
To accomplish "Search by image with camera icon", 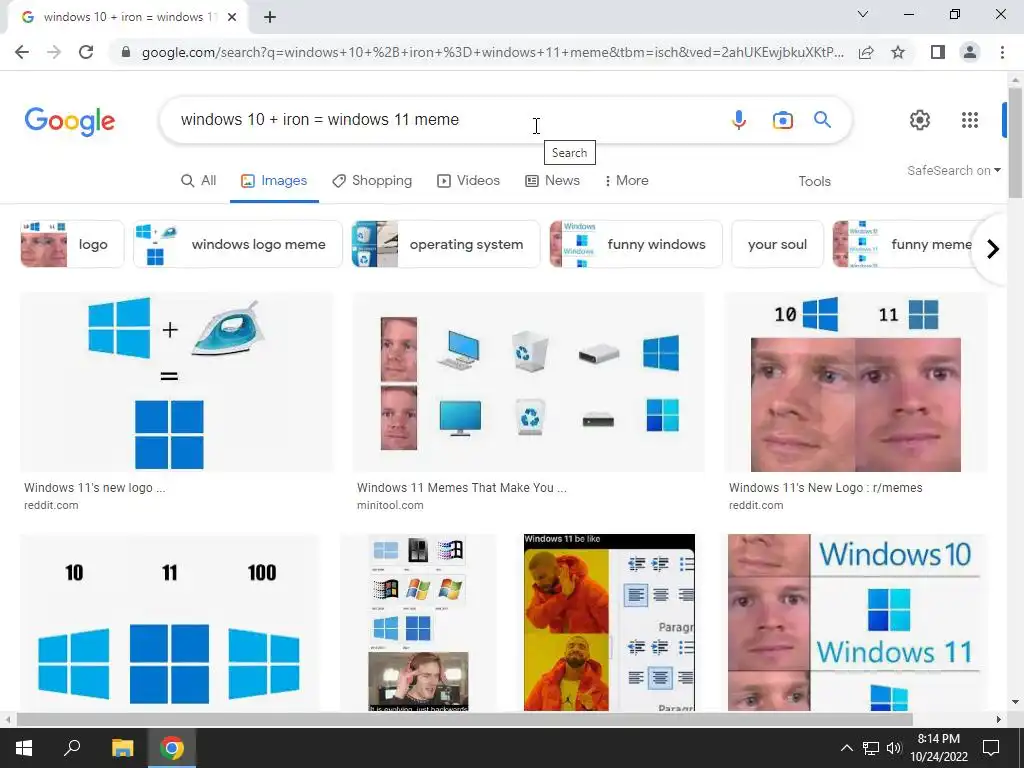I will pos(782,120).
